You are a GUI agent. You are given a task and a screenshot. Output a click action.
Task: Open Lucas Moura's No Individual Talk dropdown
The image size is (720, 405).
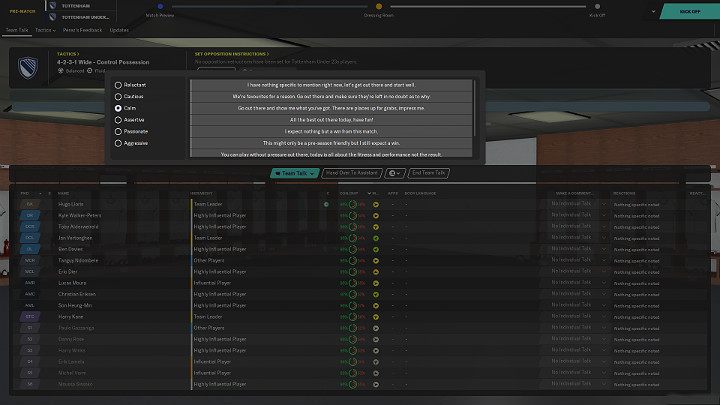click(x=574, y=282)
